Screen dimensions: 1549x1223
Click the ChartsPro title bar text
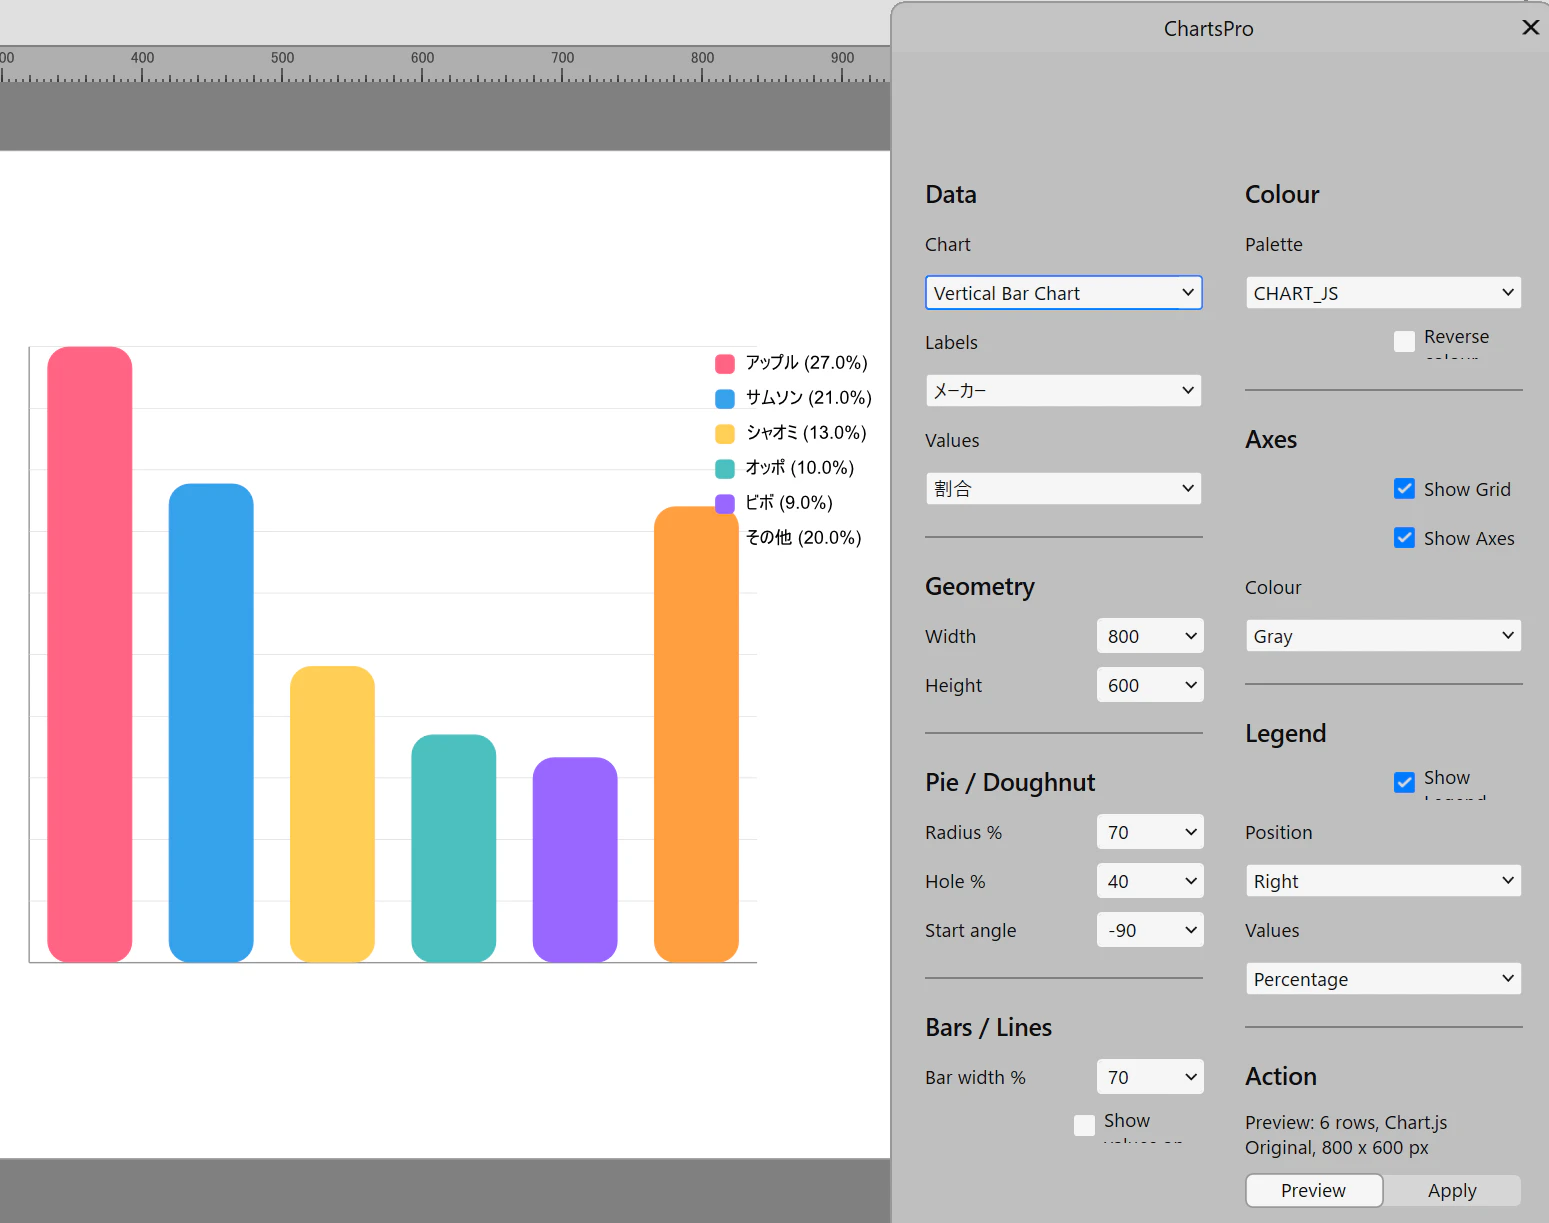(x=1208, y=29)
